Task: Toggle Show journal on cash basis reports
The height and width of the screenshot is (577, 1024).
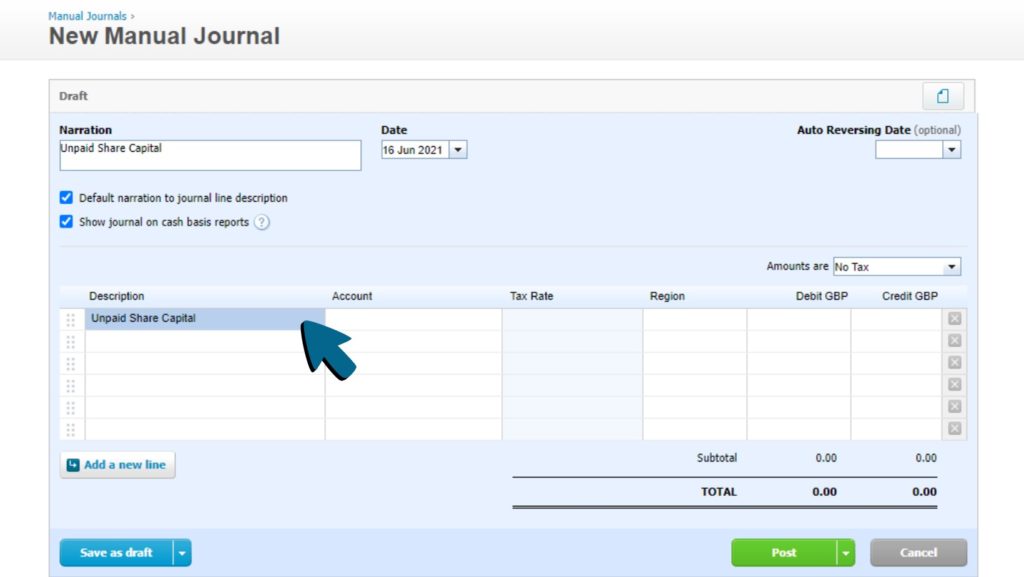Action: 66,221
